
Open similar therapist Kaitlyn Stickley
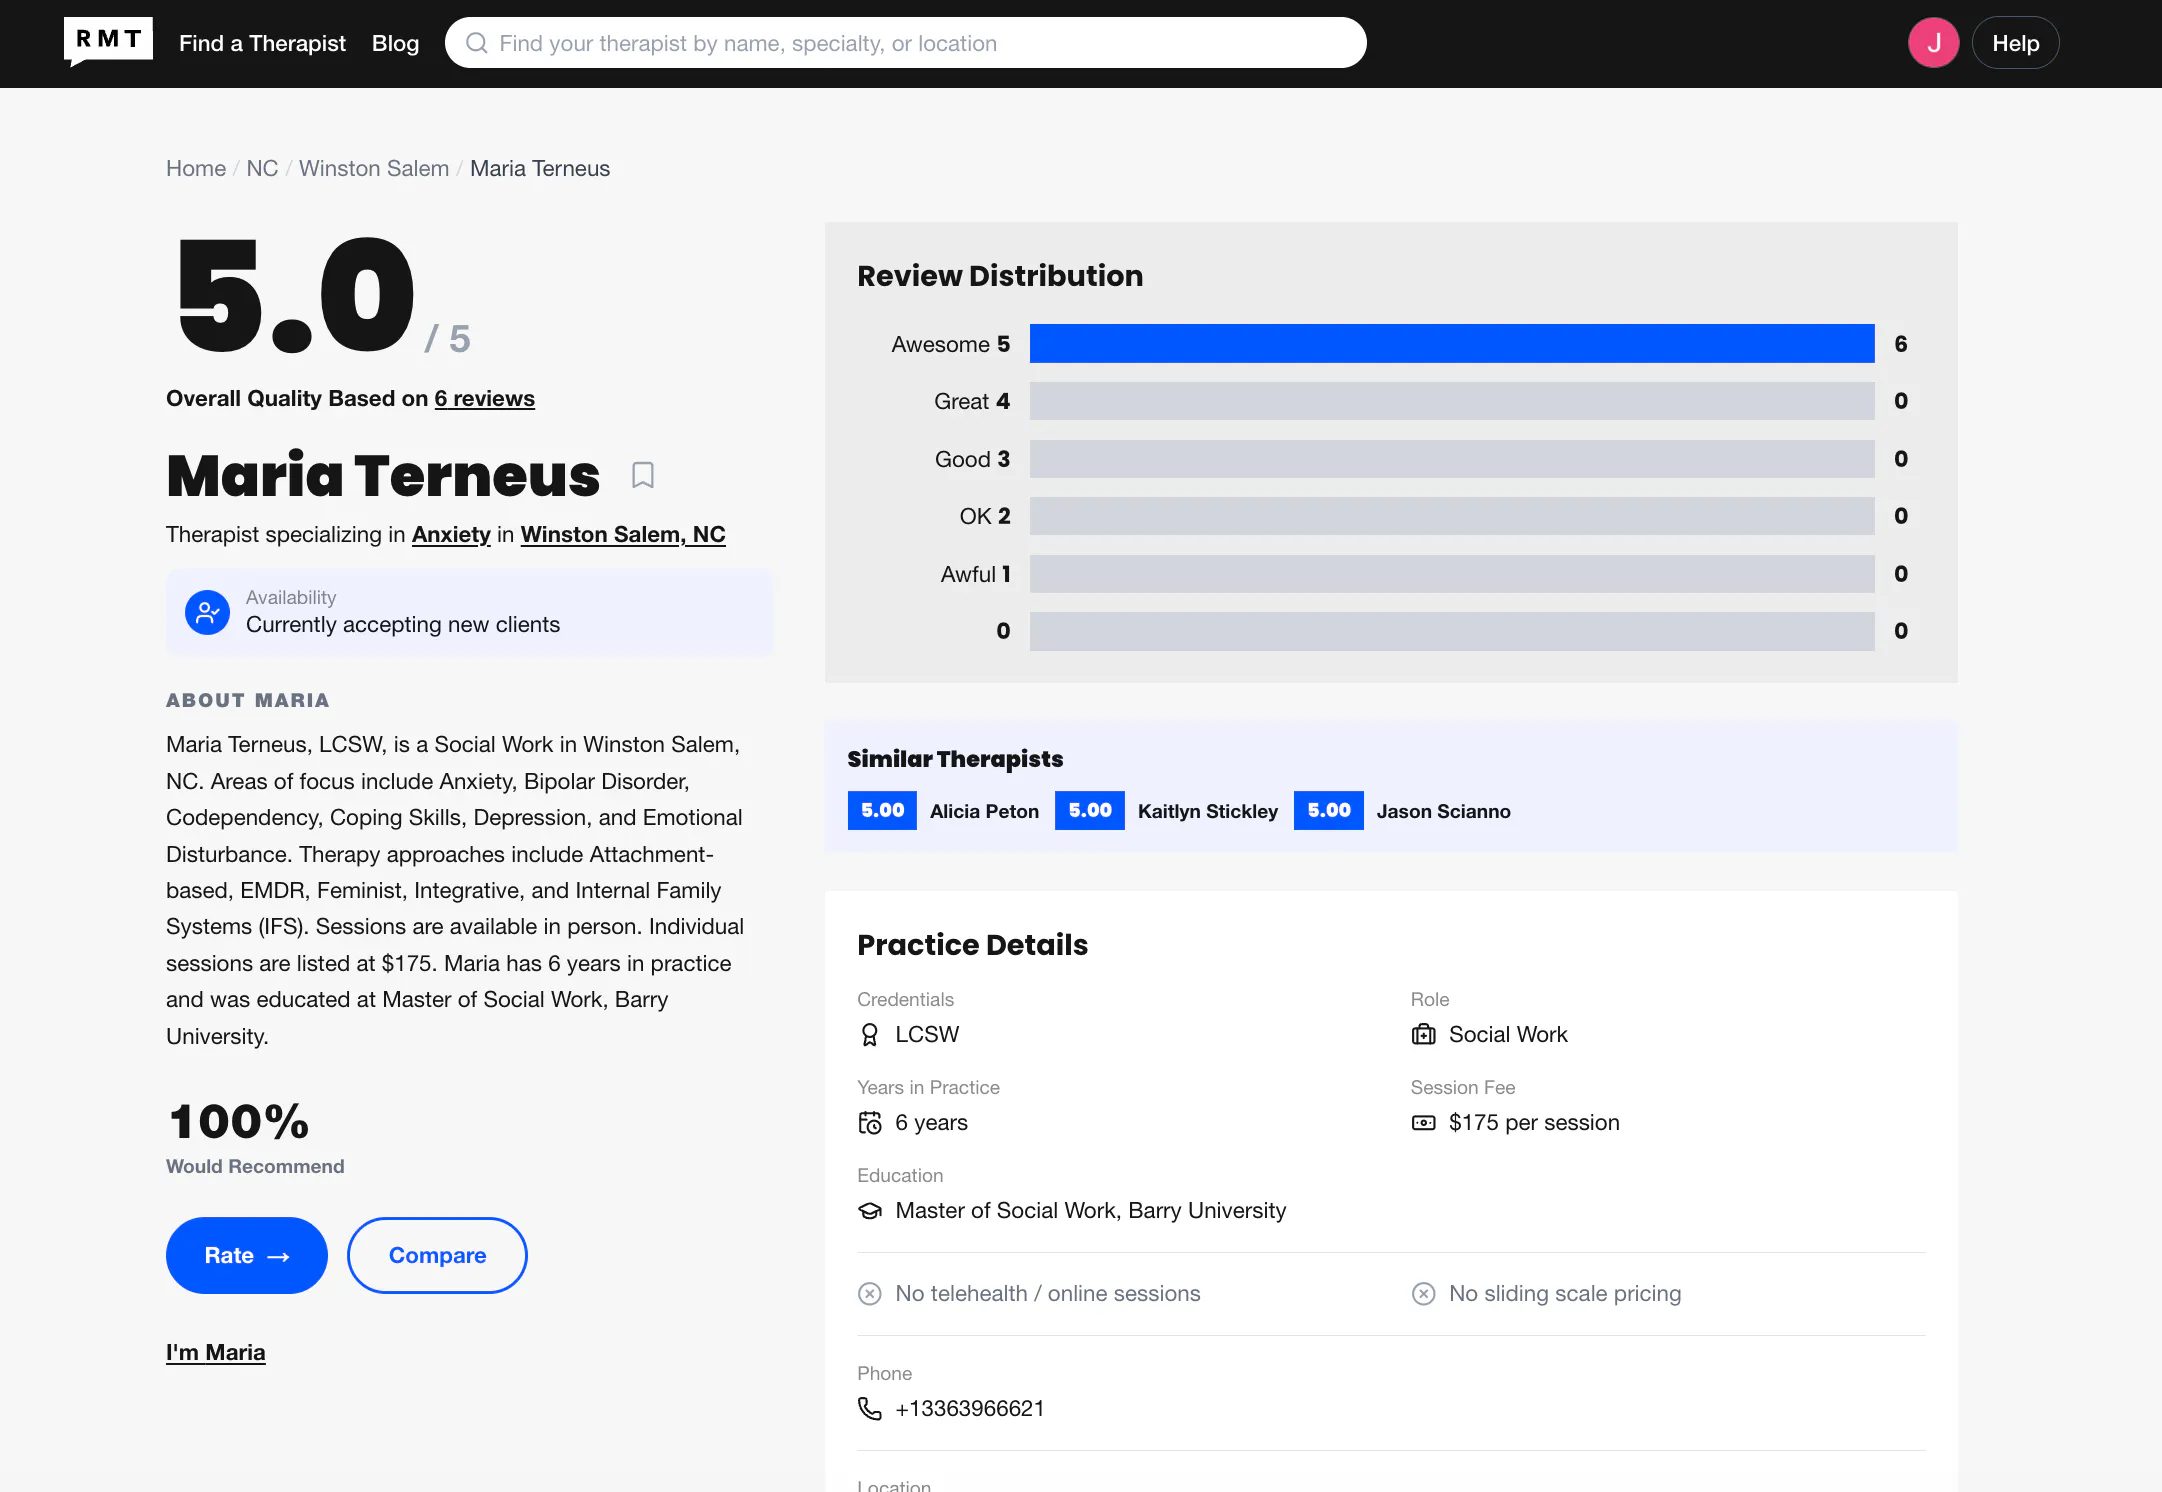click(1208, 811)
